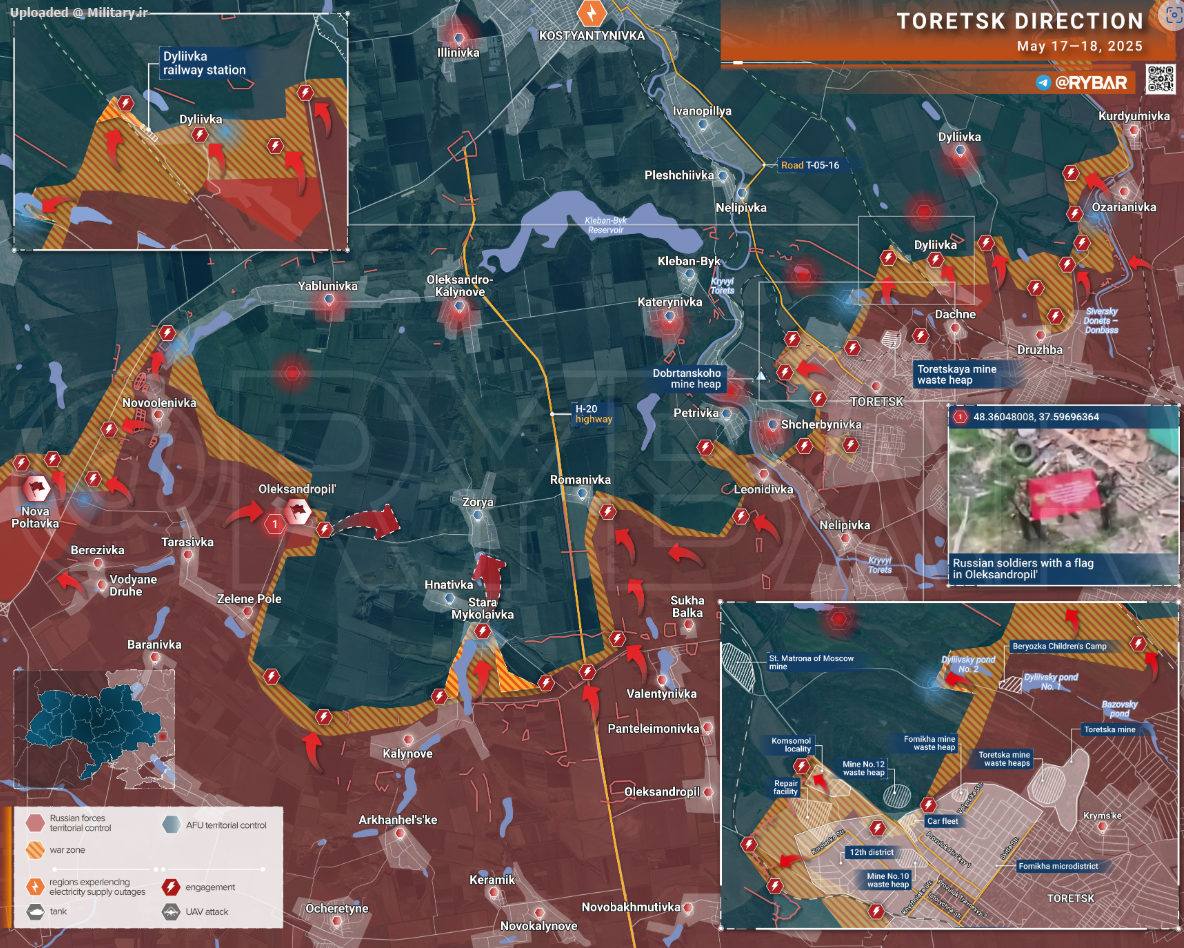Click the Zorya settlement marker dot

pos(478,515)
